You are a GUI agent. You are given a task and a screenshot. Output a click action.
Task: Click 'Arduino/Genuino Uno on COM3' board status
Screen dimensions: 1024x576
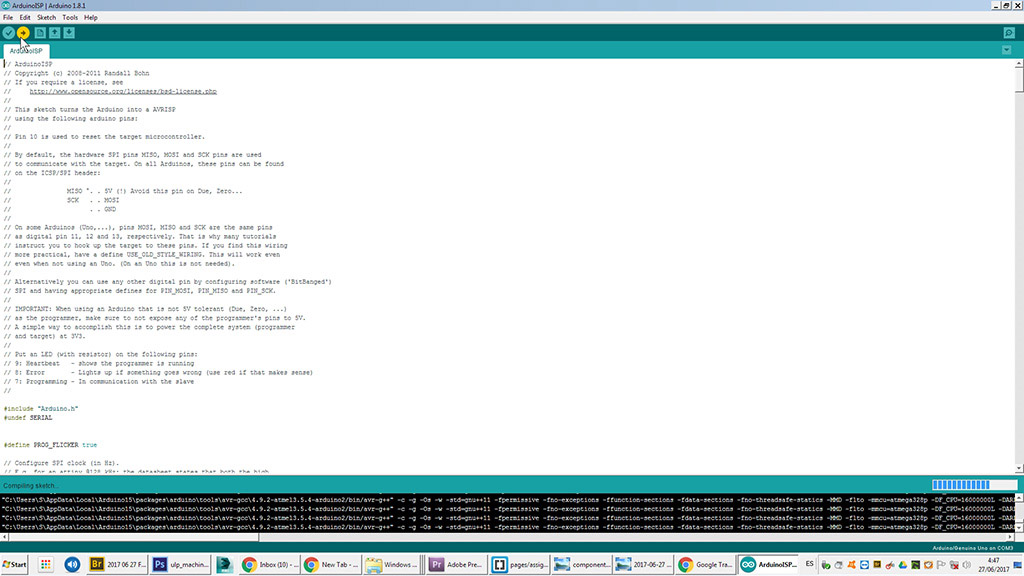pyautogui.click(x=972, y=548)
